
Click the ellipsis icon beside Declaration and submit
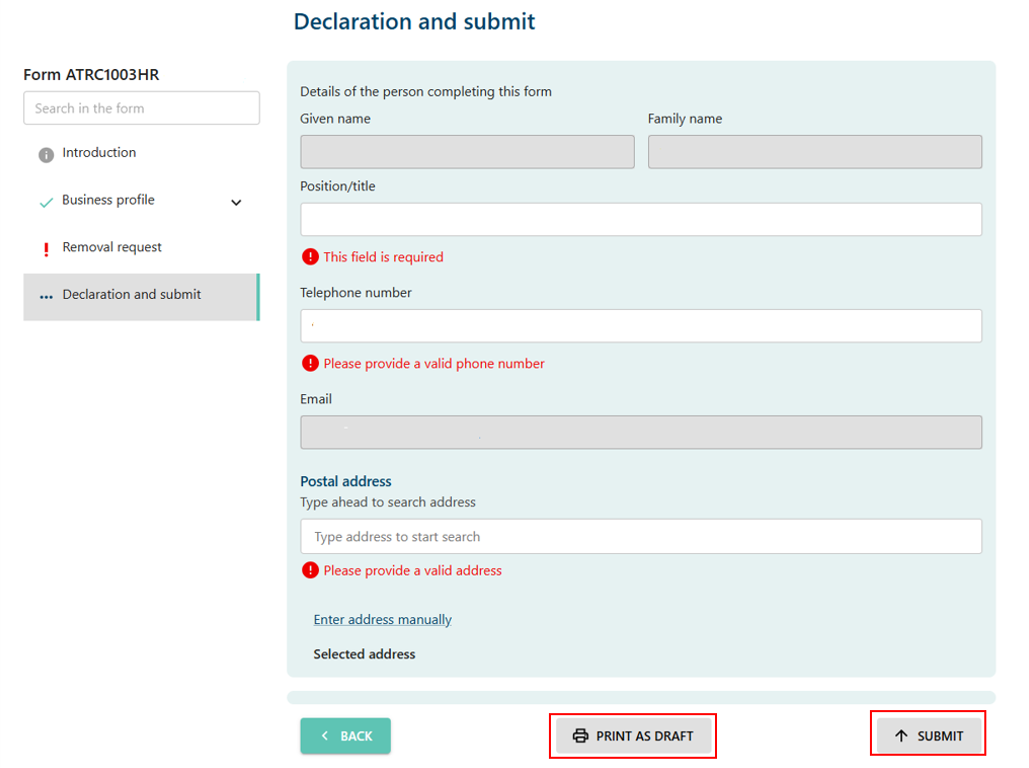point(46,296)
